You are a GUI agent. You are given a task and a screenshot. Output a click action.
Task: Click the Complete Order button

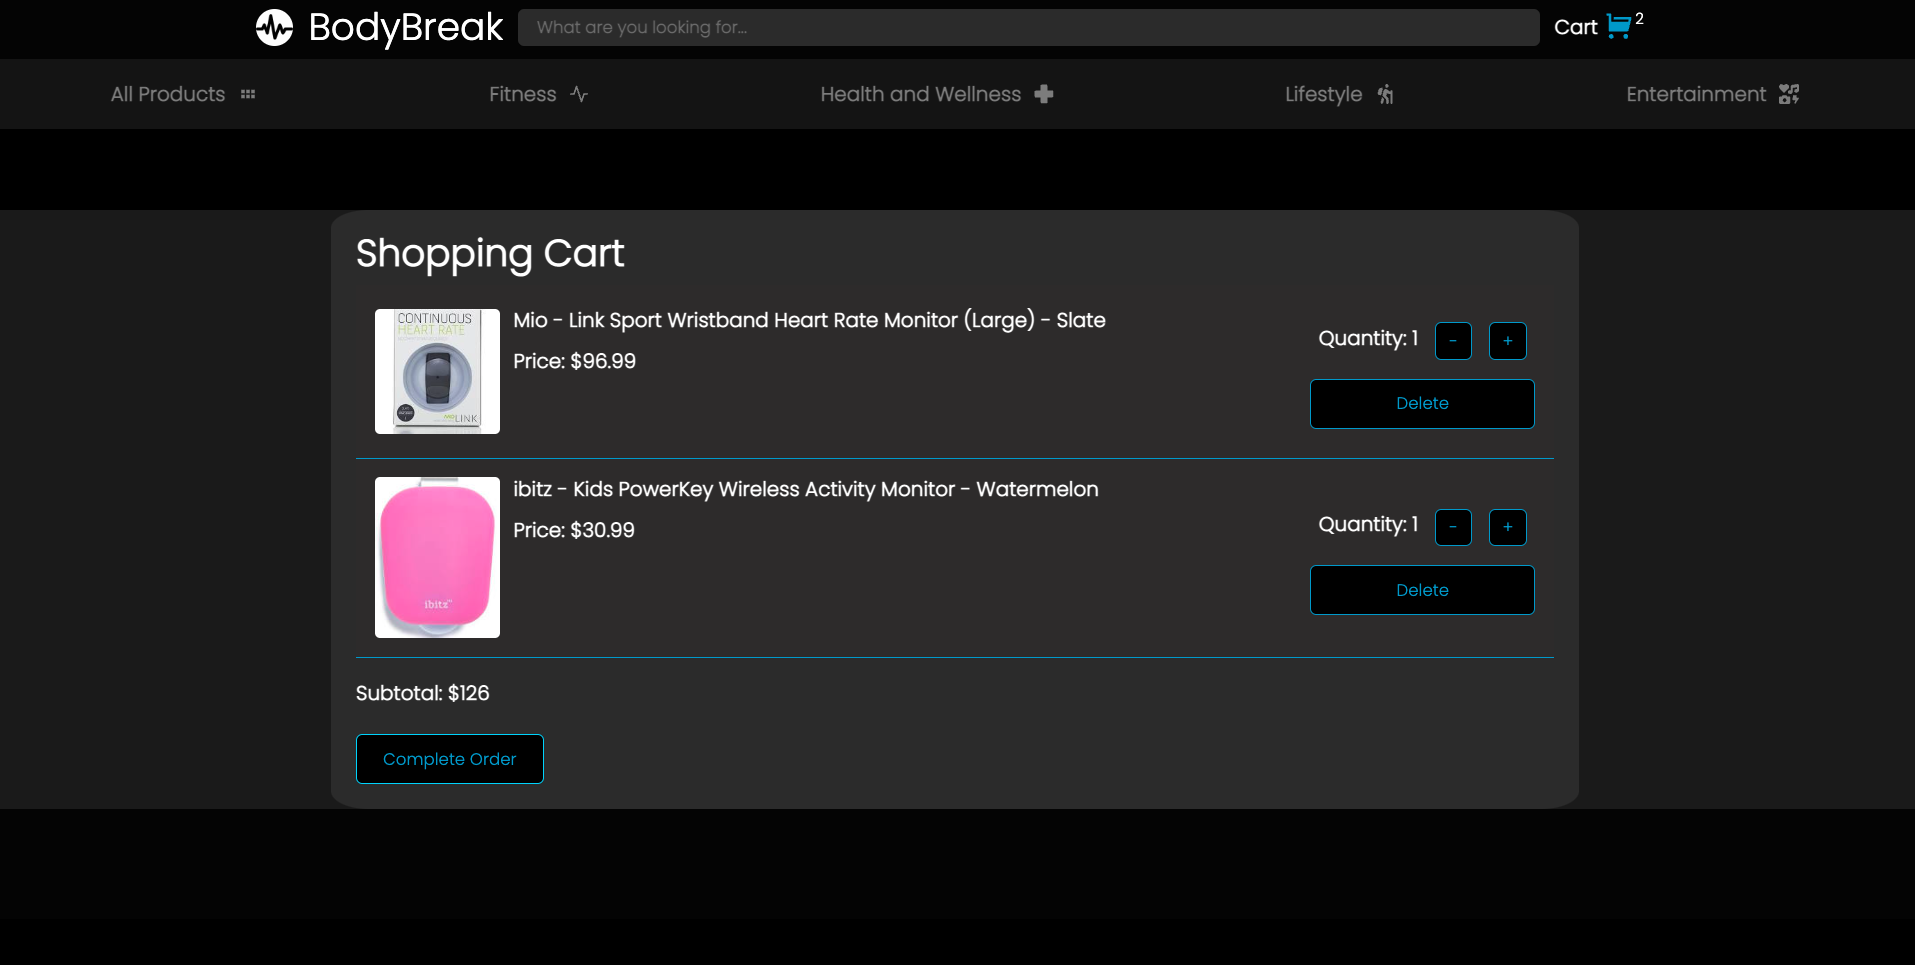(449, 758)
